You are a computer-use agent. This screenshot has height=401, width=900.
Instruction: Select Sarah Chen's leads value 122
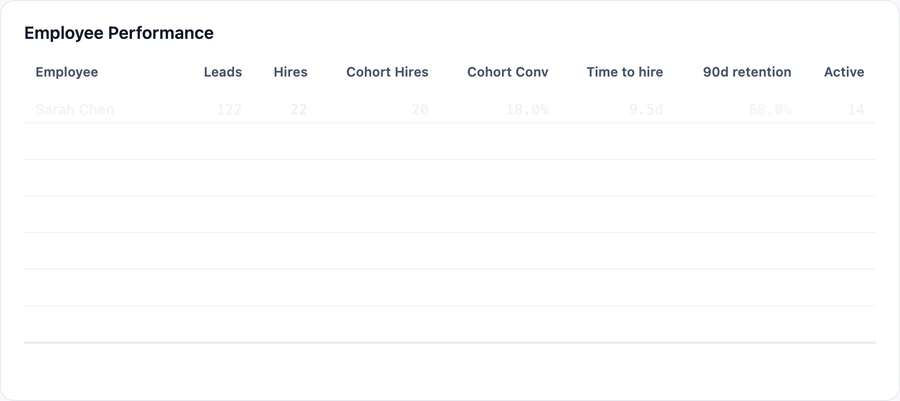pos(229,110)
